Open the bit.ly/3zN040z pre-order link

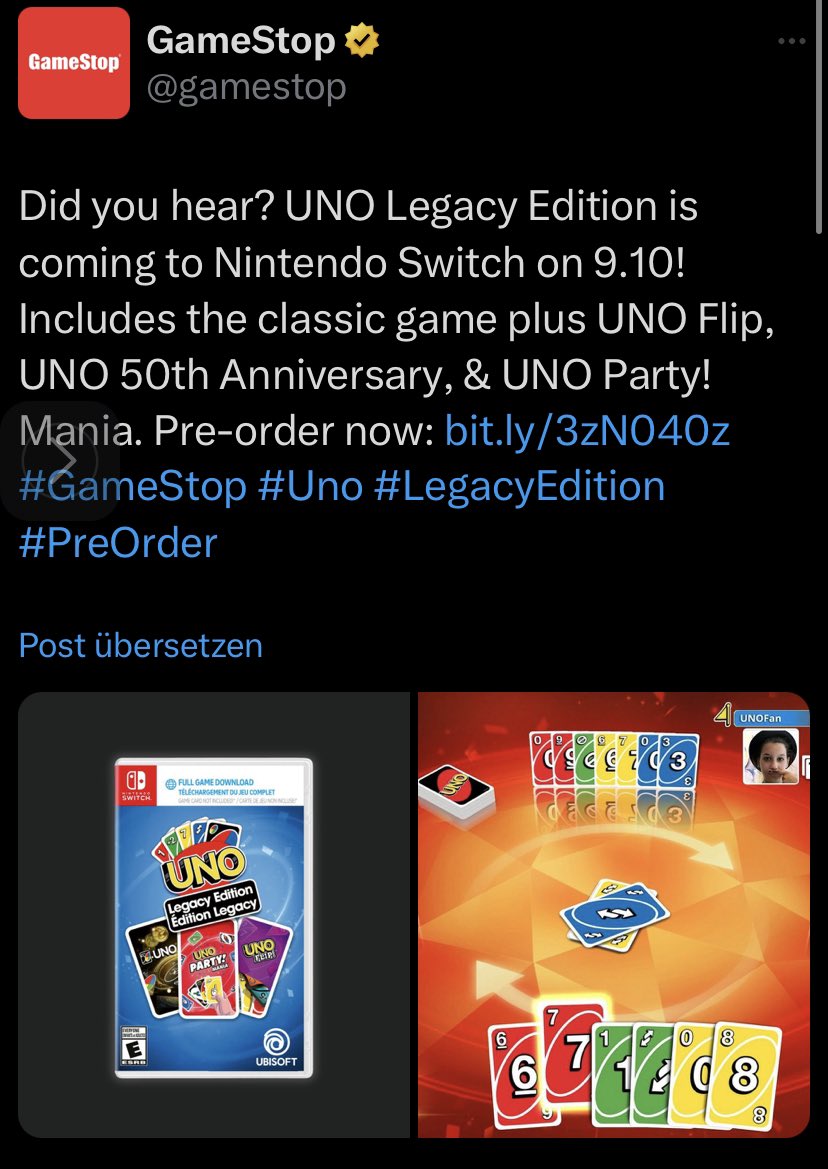pyautogui.click(x=587, y=430)
